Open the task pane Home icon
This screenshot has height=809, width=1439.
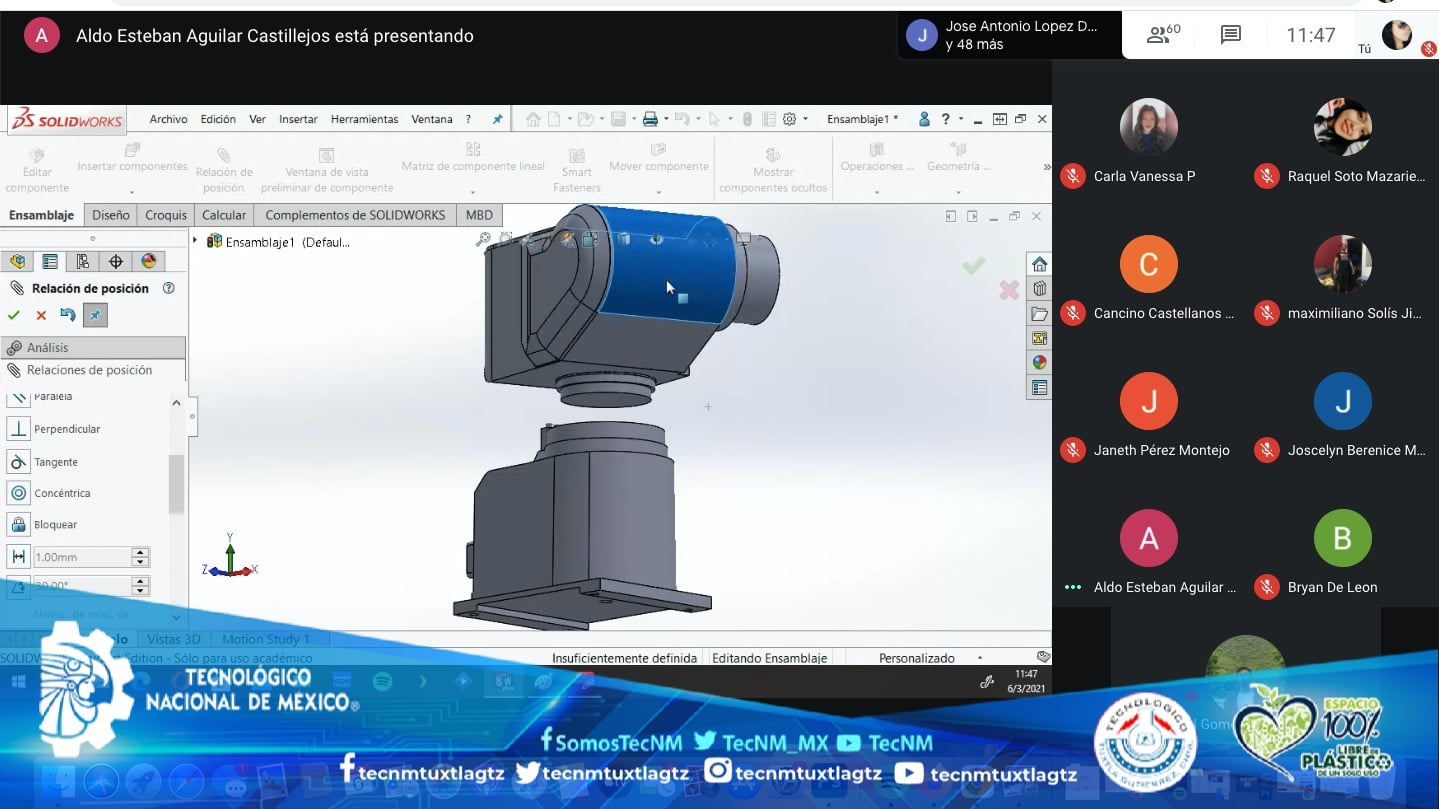pos(1040,265)
